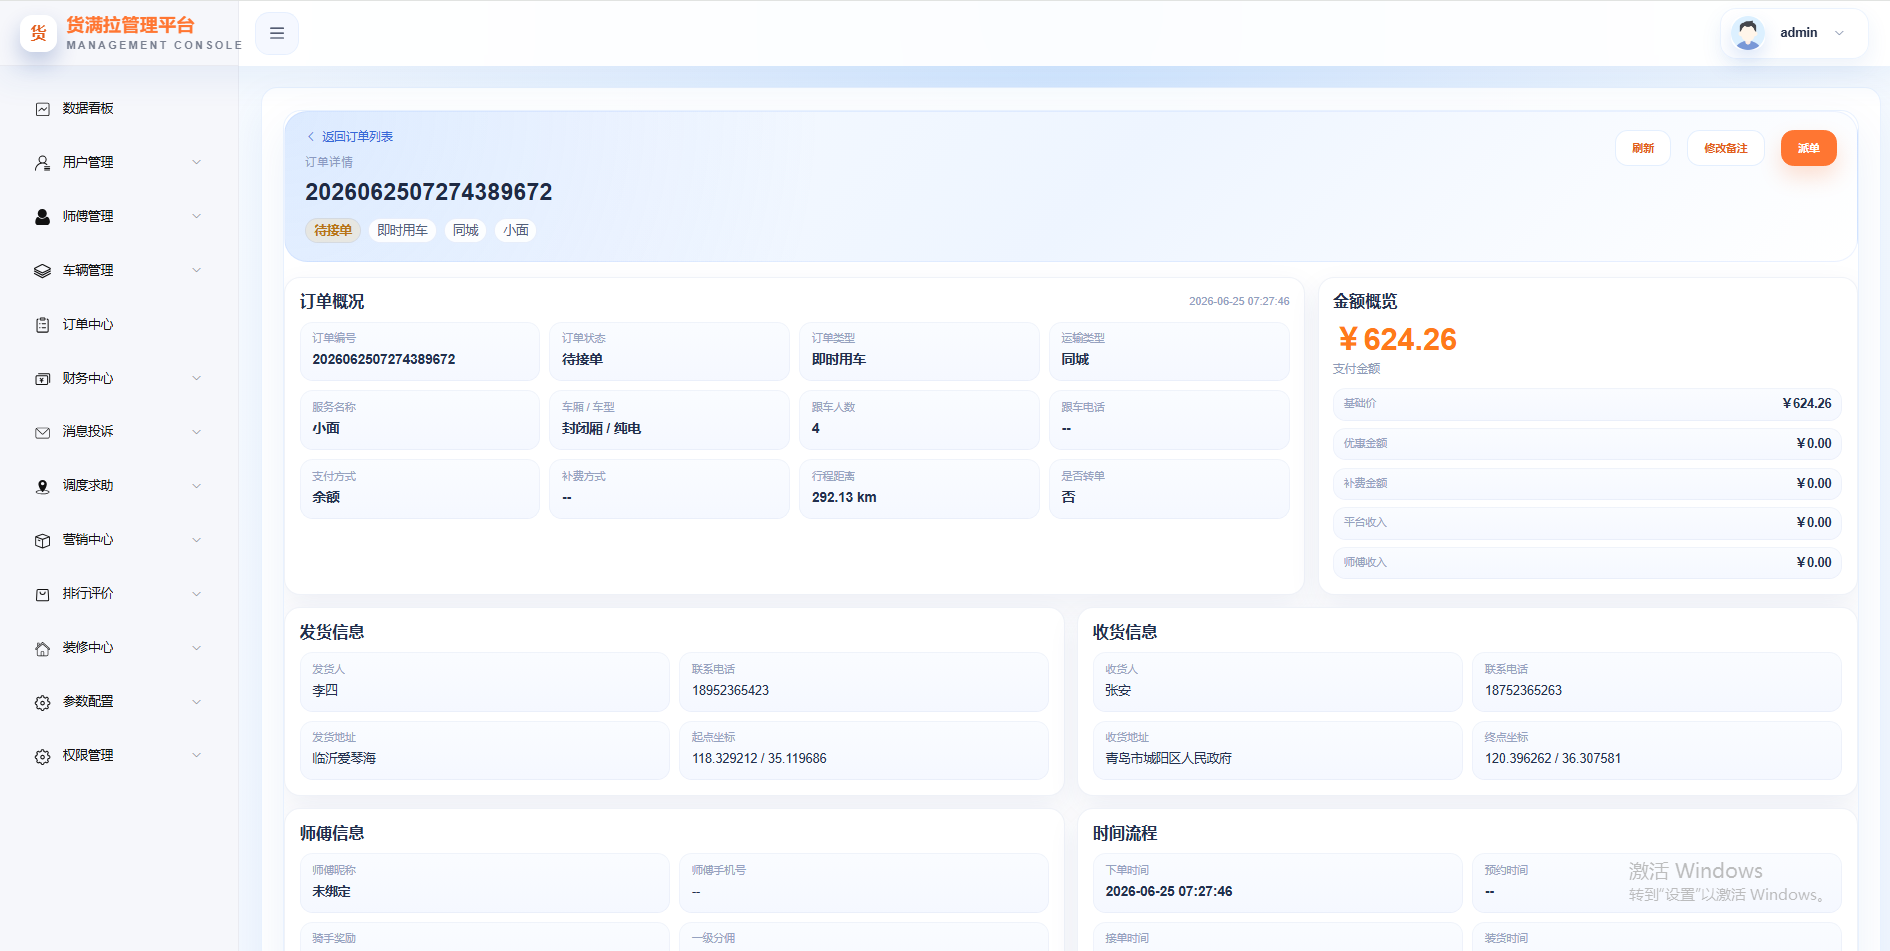Click the 修改备注 button
1890x951 pixels.
click(x=1725, y=148)
